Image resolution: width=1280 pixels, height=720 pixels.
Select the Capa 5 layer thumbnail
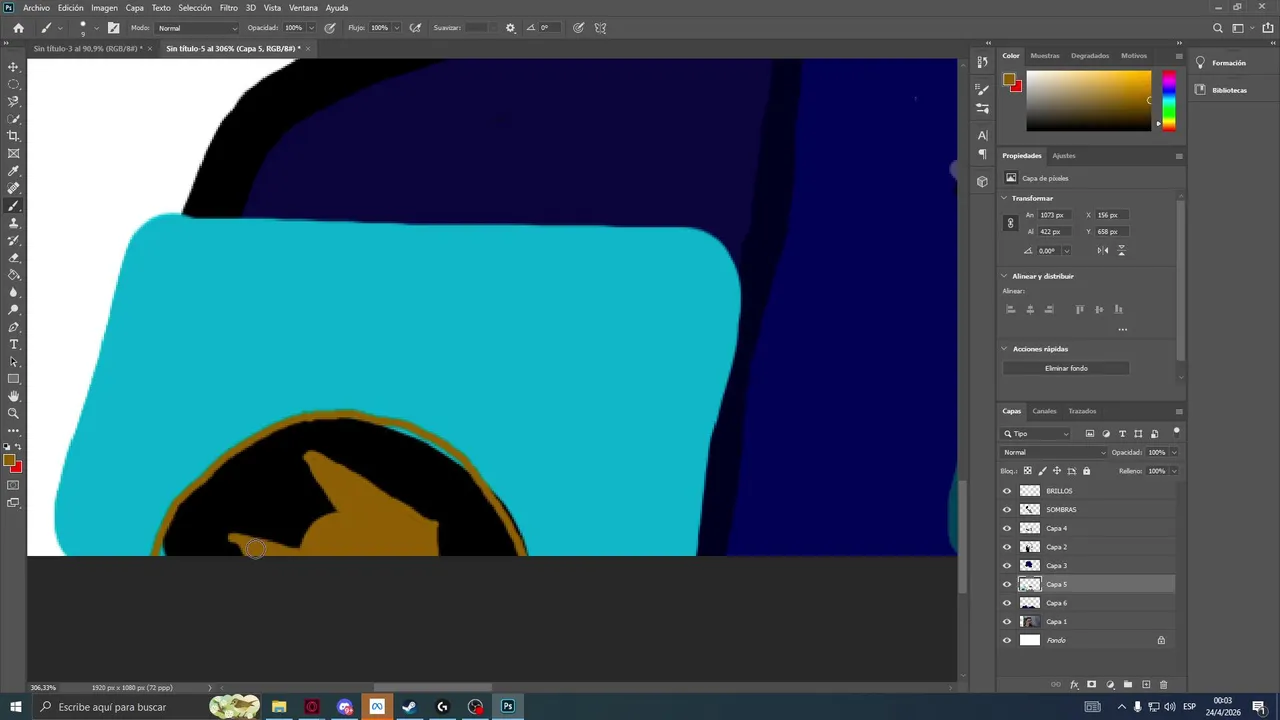[1030, 584]
